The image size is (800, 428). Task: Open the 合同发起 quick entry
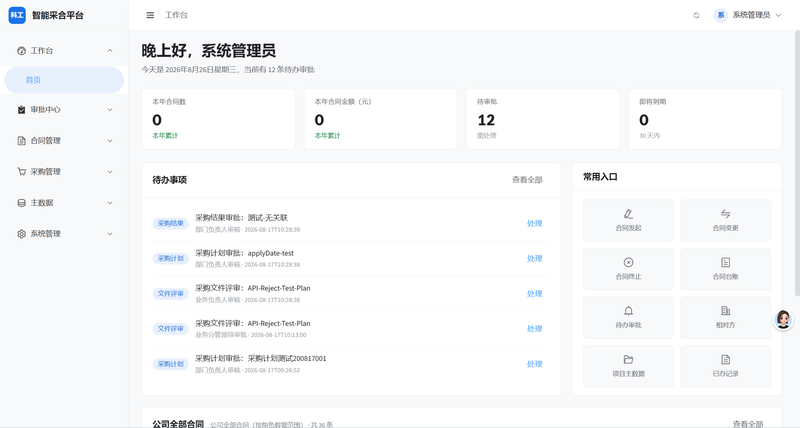628,220
